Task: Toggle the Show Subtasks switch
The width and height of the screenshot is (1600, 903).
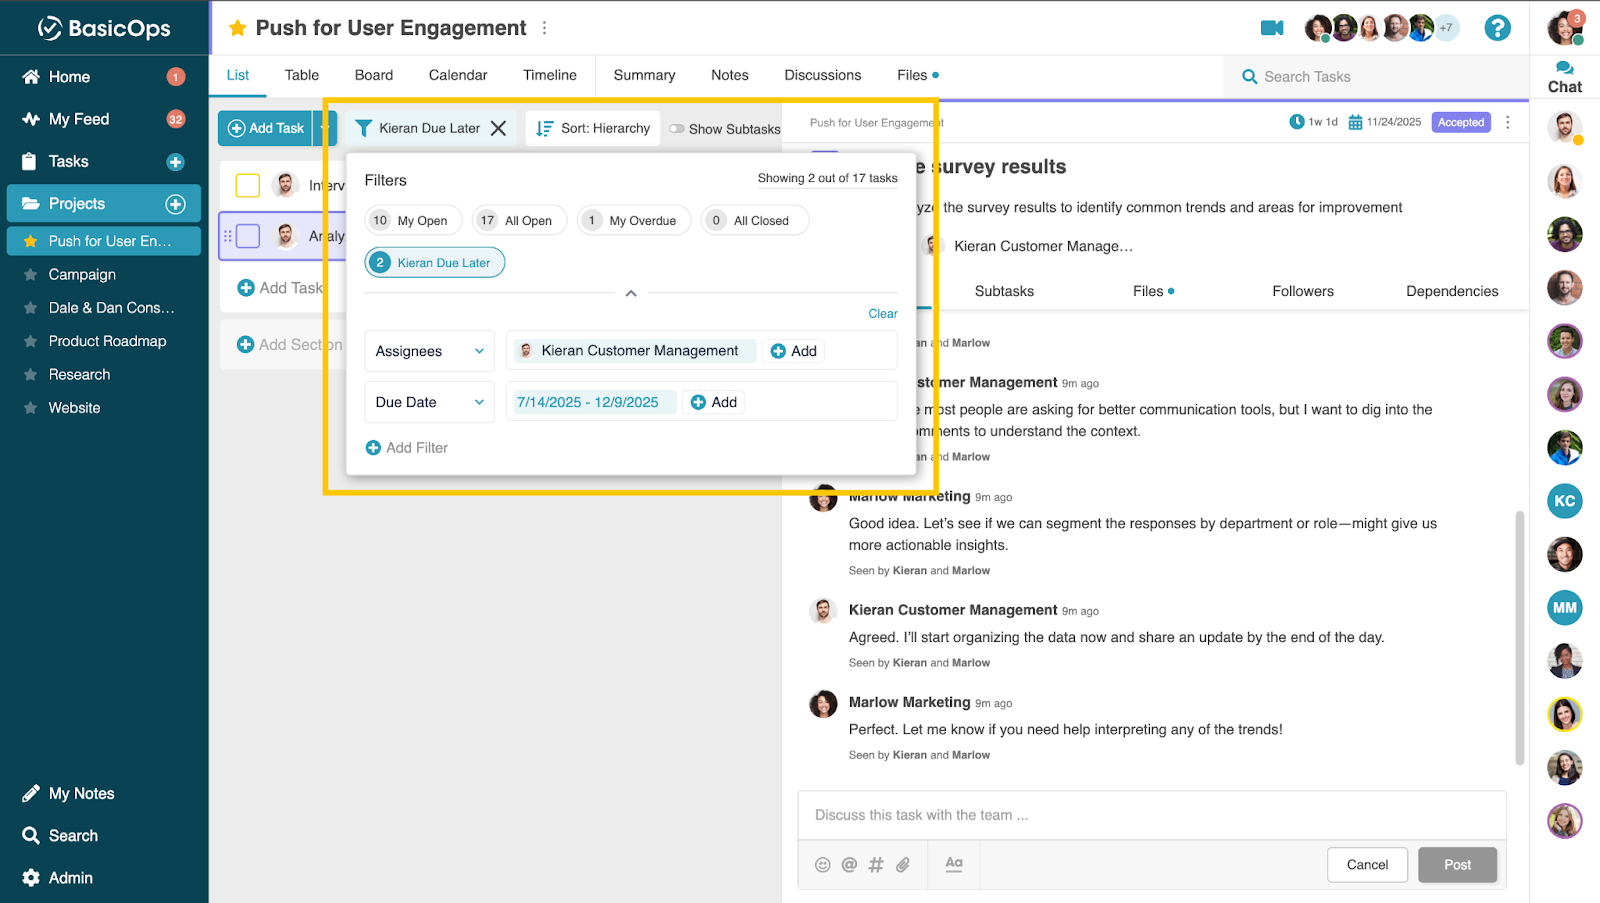Action: (677, 129)
